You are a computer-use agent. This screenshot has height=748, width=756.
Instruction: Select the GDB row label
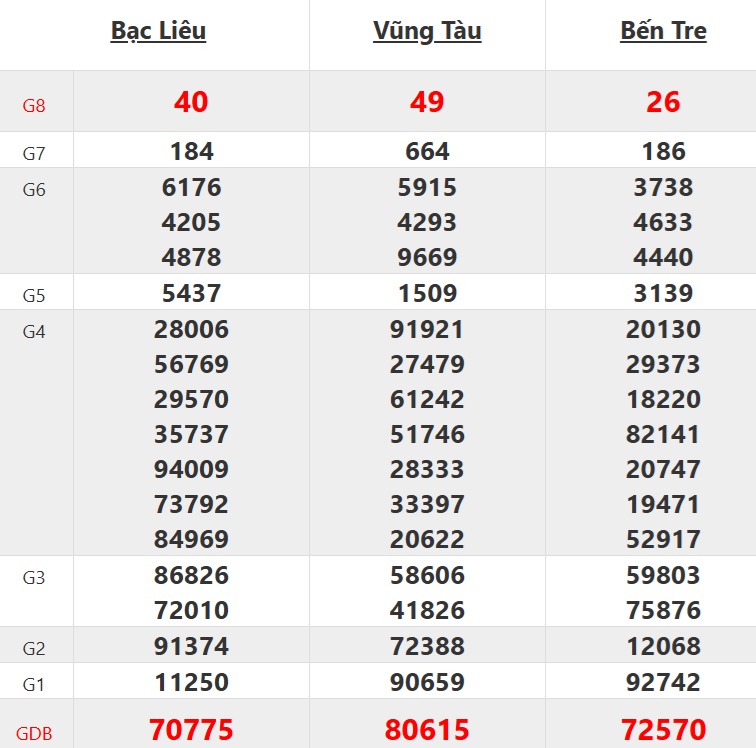pos(34,734)
